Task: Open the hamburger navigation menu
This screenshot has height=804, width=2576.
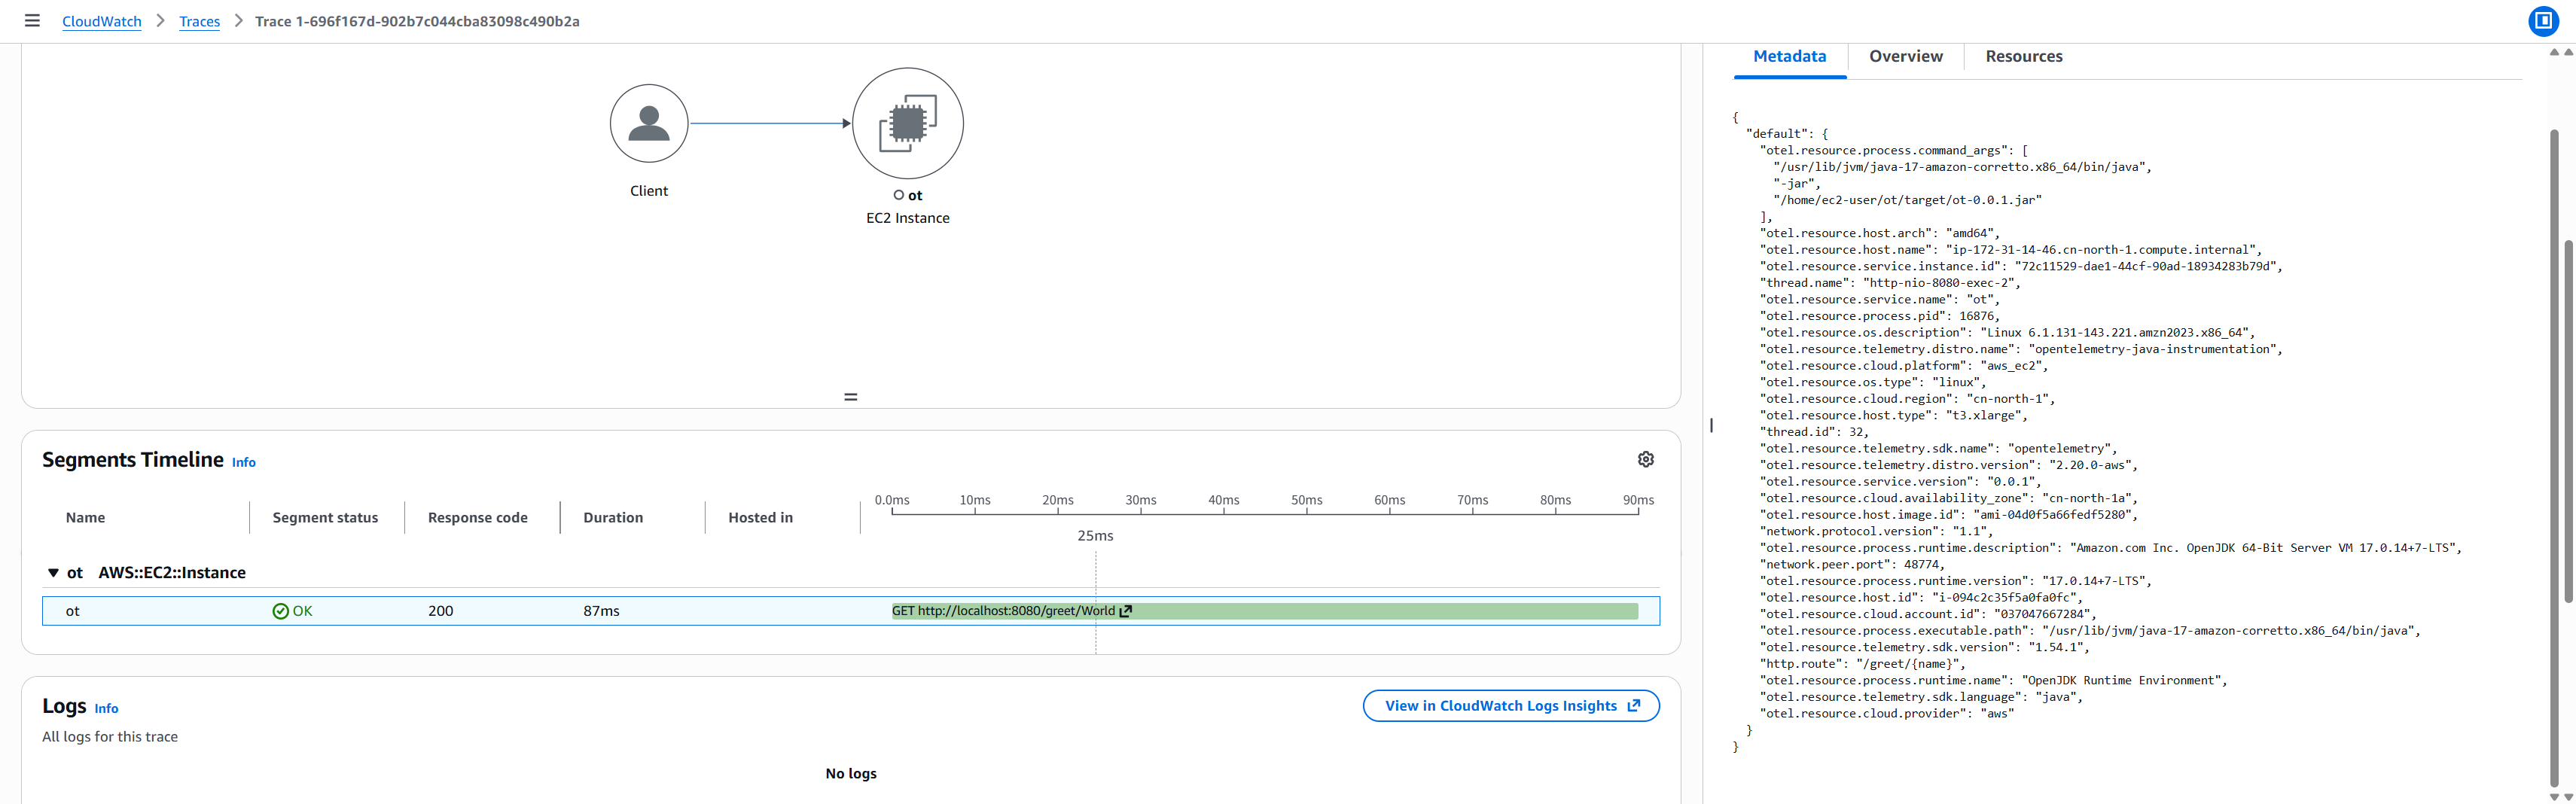Action: 32,20
